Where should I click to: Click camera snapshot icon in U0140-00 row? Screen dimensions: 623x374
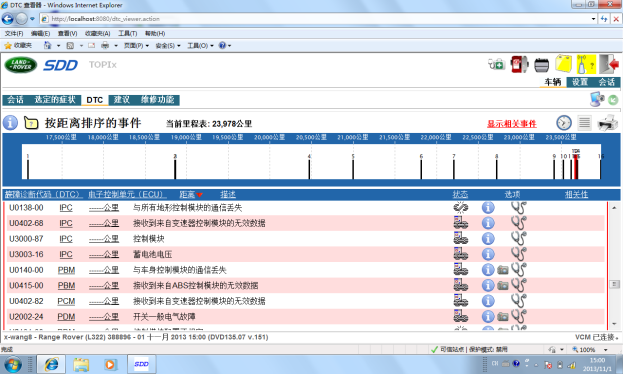pyautogui.click(x=503, y=270)
